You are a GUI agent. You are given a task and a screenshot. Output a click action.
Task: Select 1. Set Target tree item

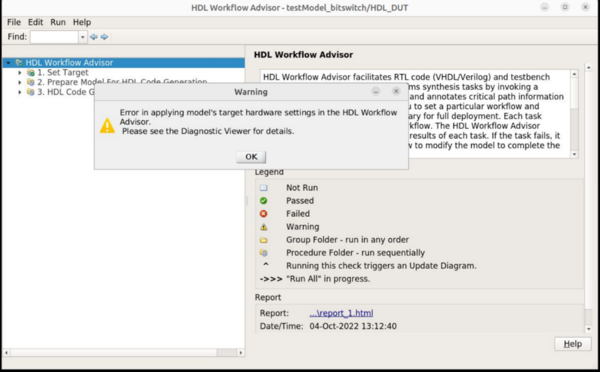point(63,72)
